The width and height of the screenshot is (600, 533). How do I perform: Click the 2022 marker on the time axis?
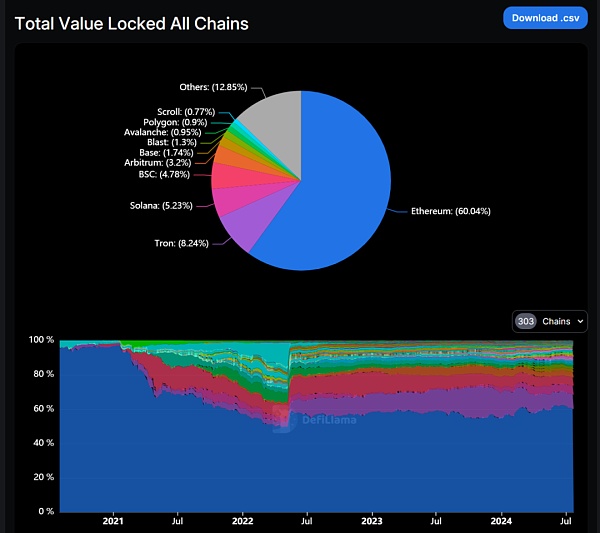242,521
